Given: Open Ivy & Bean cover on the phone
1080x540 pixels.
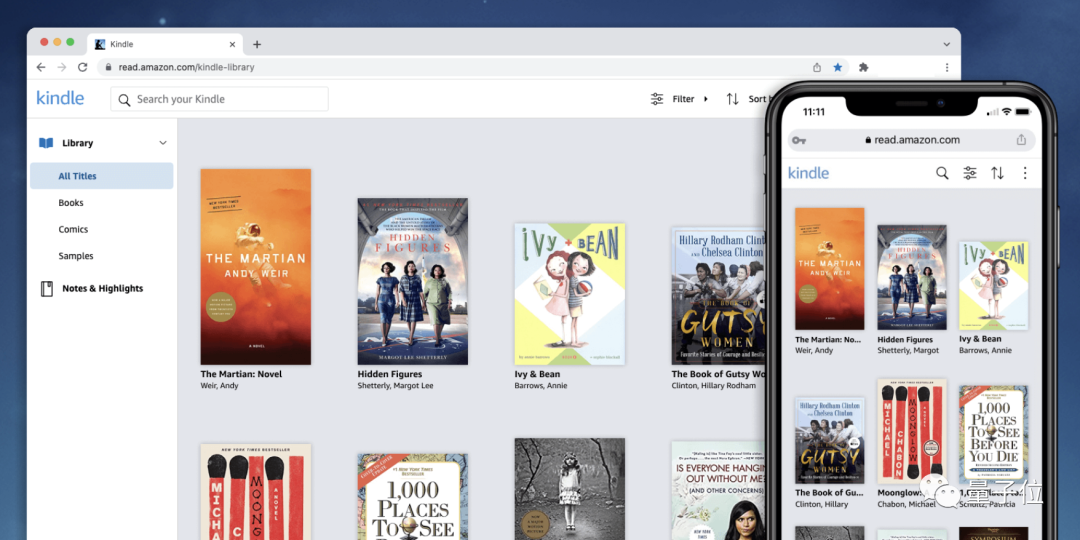Looking at the screenshot, I should click(994, 285).
